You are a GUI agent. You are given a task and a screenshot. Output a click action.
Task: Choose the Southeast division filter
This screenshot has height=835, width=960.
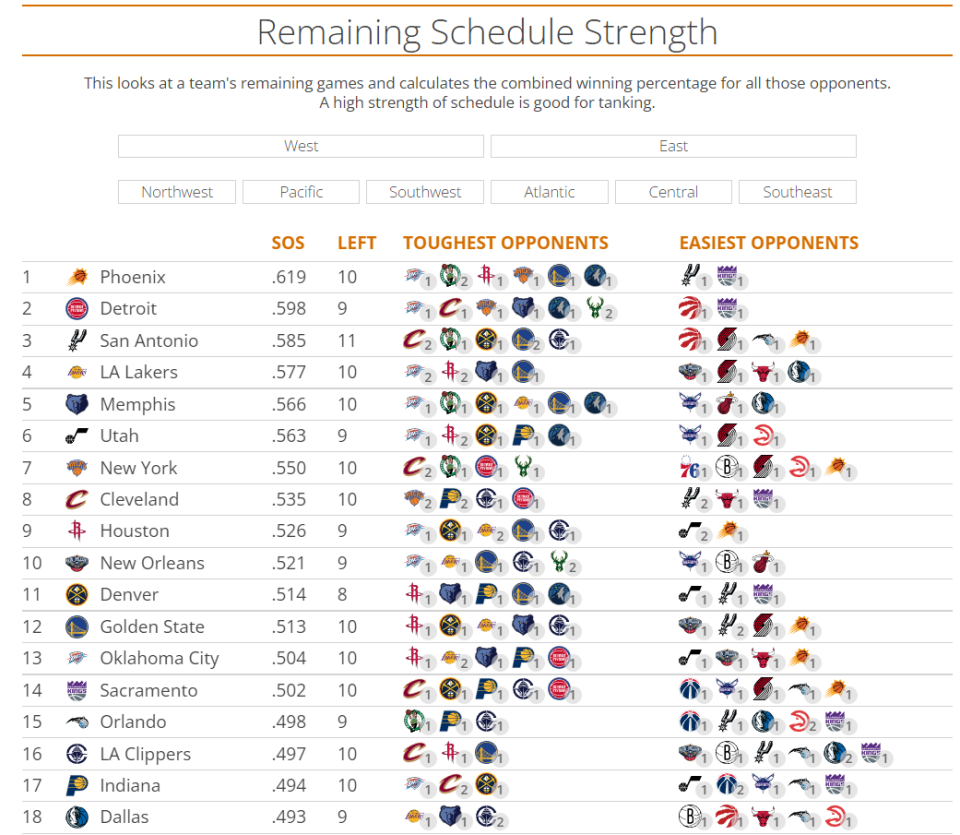click(x=797, y=192)
